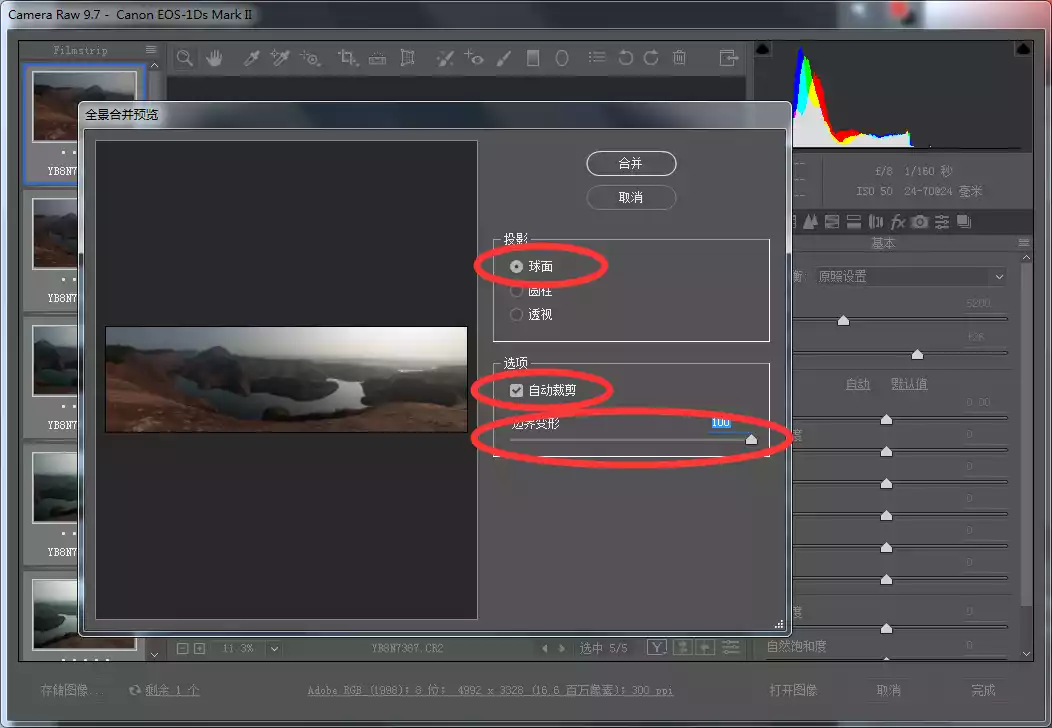Image resolution: width=1052 pixels, height=728 pixels.
Task: Select the 圆柱 projection option
Action: [x=516, y=291]
